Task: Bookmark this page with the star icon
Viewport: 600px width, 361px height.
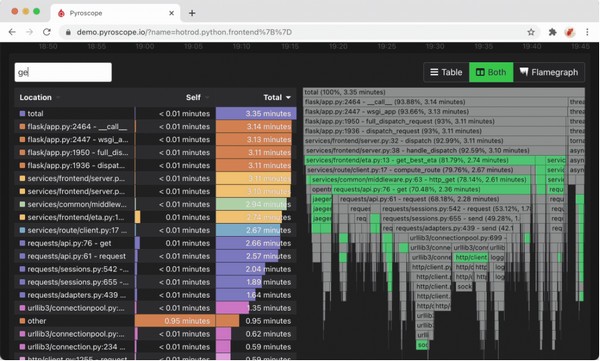Action: [531, 32]
